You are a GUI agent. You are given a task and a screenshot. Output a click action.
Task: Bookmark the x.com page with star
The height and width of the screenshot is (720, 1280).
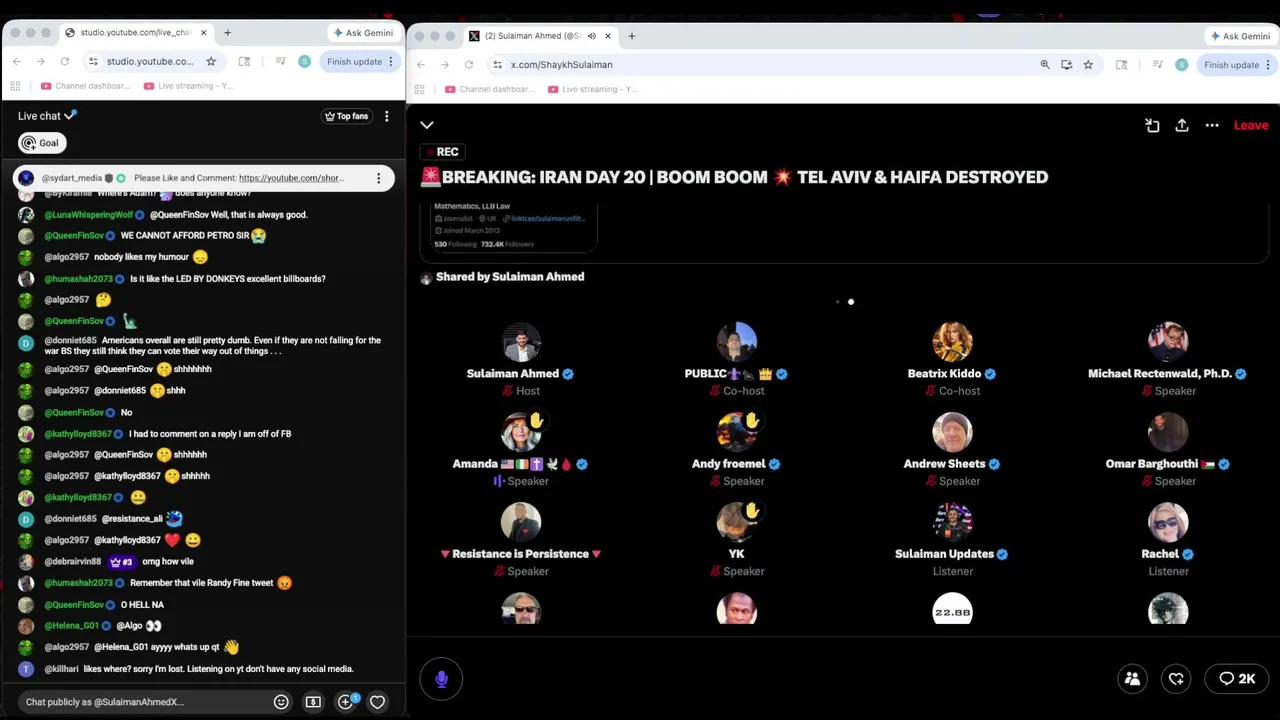1088,64
